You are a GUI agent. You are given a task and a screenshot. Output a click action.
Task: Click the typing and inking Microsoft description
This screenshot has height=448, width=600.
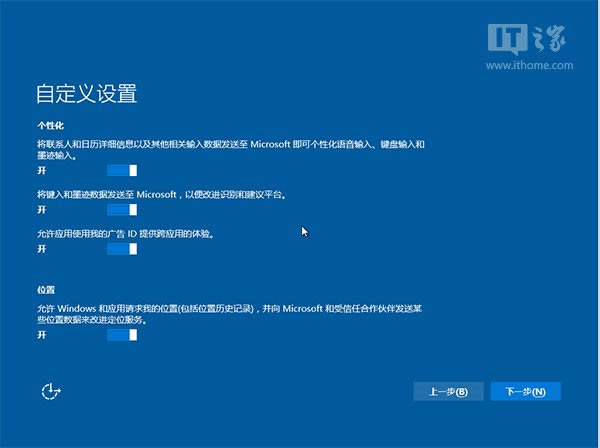[162, 194]
